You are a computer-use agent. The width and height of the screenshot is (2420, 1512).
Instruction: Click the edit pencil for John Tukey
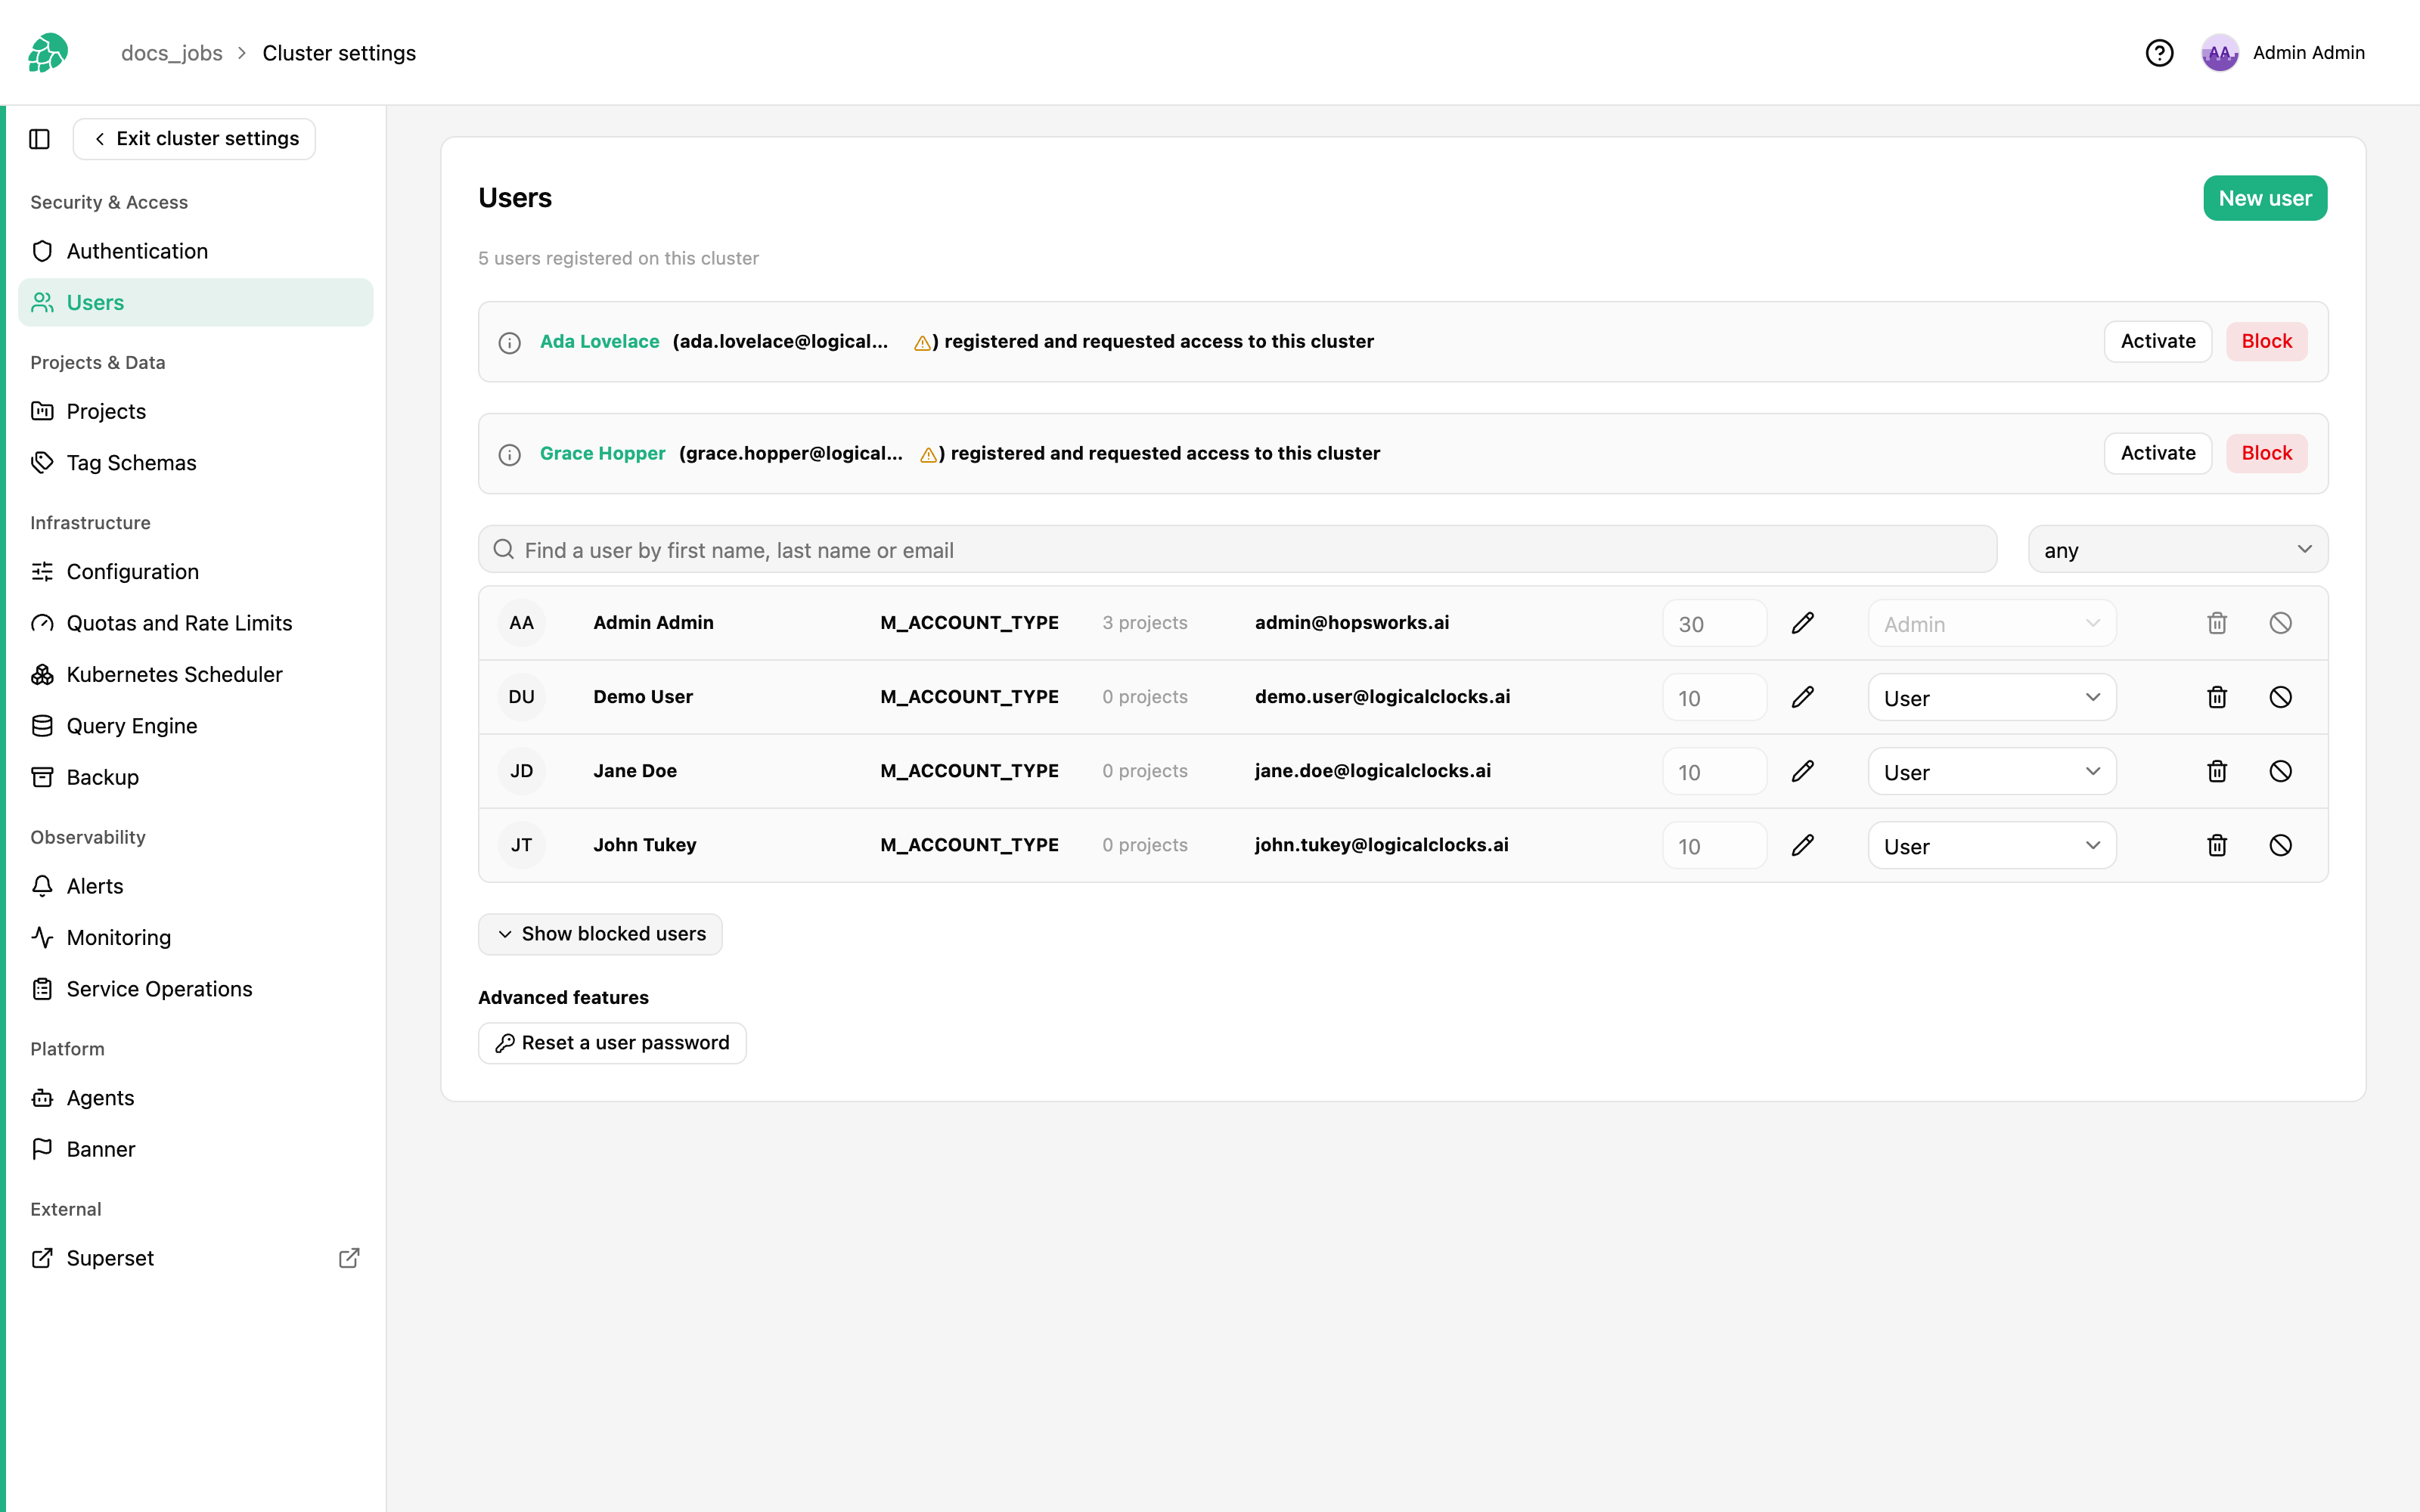coord(1802,845)
